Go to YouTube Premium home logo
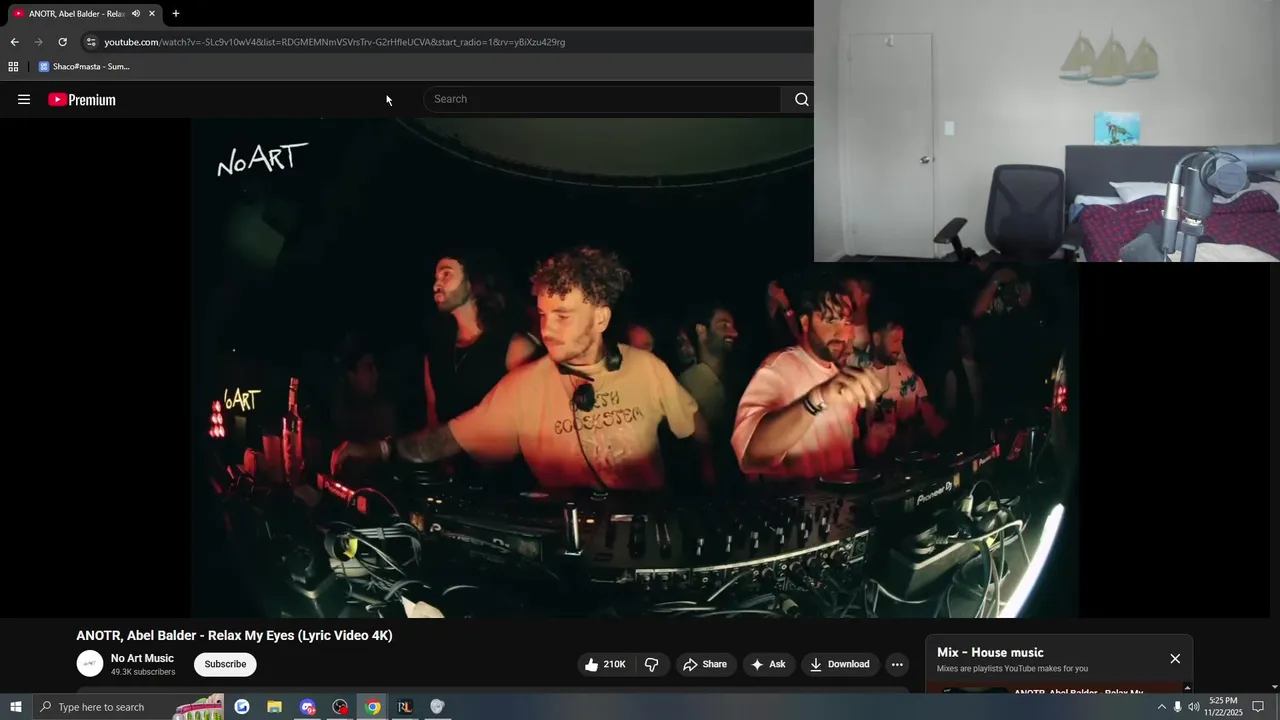 [82, 99]
